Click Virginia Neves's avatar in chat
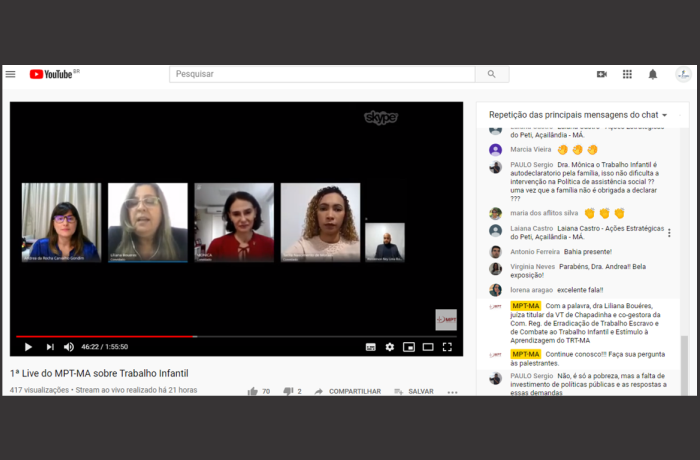The height and width of the screenshot is (460, 700). [496, 268]
